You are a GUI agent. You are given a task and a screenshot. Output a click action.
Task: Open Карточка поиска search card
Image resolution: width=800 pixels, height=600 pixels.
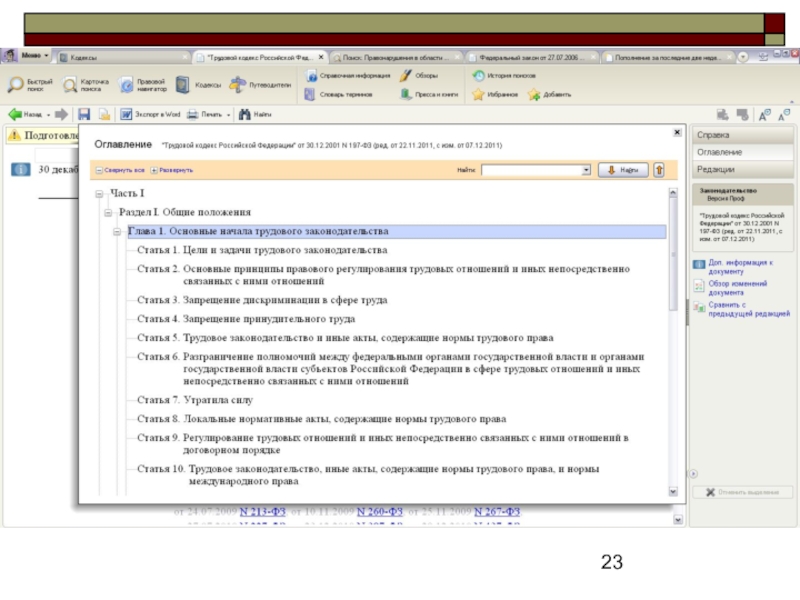click(85, 85)
